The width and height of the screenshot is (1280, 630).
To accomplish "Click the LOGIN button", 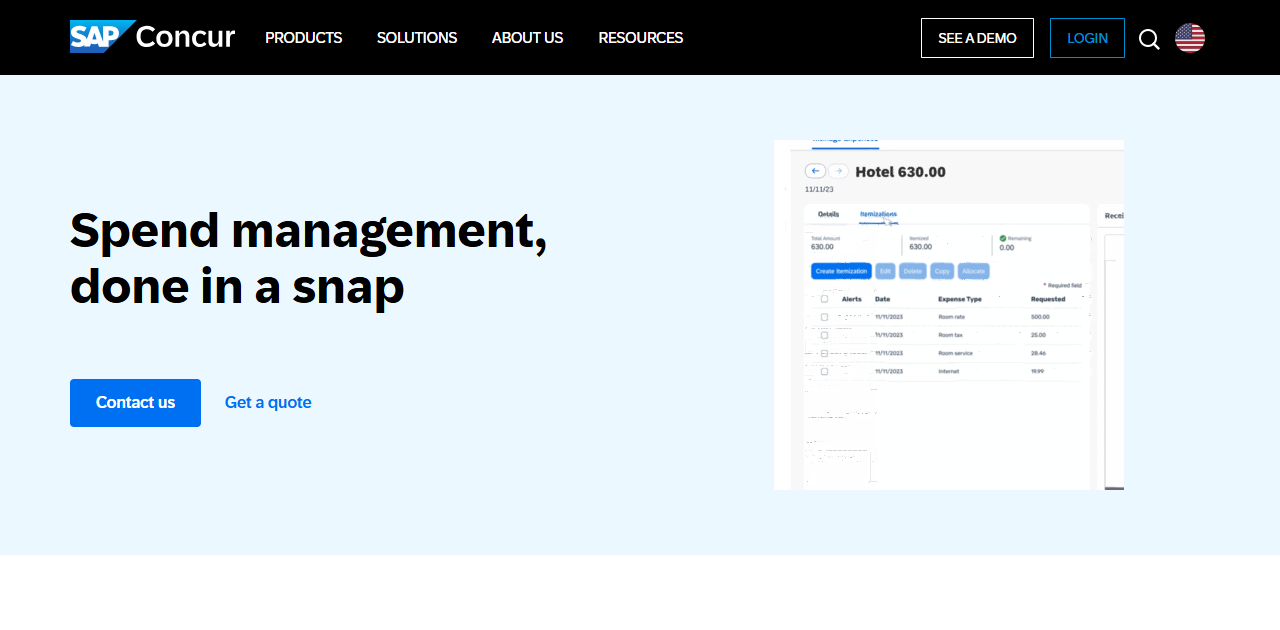I will pyautogui.click(x=1087, y=38).
